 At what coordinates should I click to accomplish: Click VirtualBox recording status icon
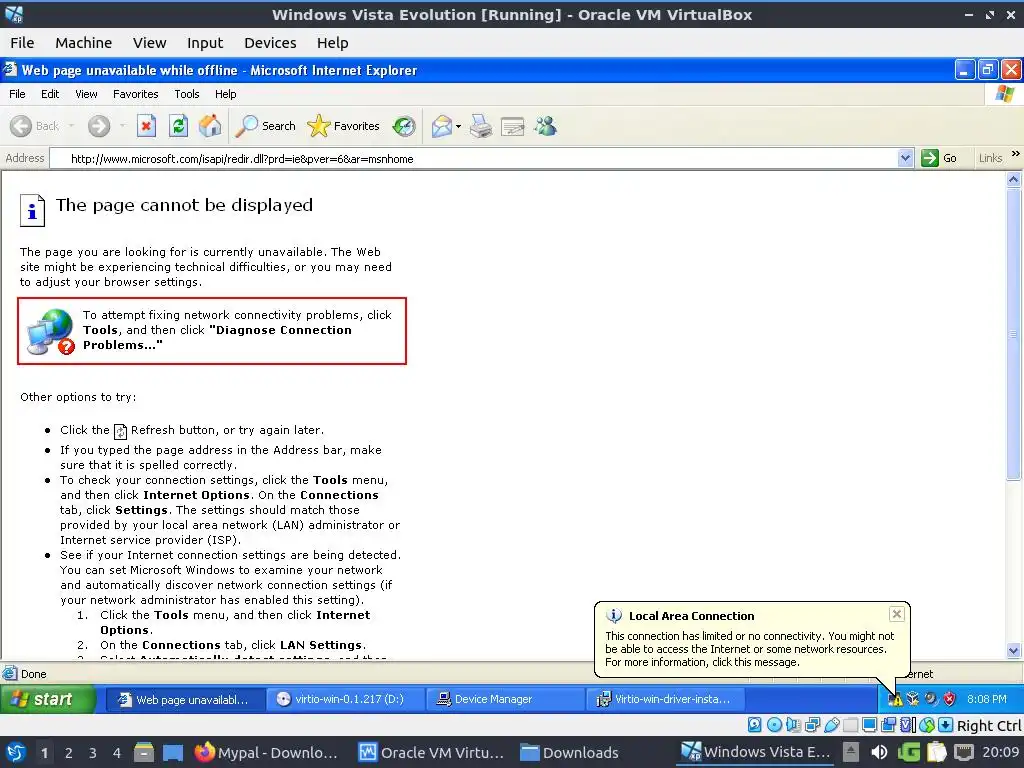[x=889, y=724]
